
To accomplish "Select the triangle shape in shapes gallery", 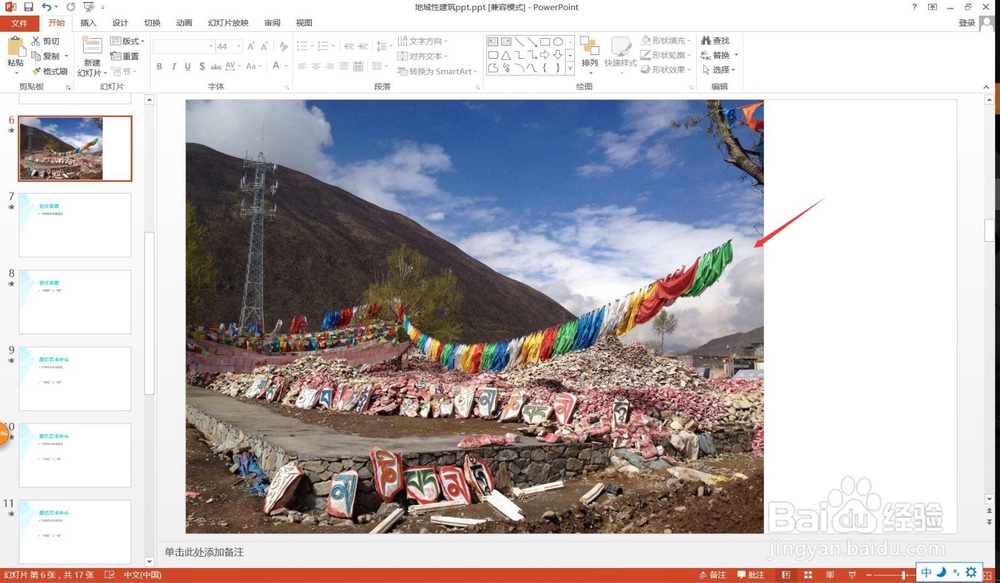I will click(506, 55).
